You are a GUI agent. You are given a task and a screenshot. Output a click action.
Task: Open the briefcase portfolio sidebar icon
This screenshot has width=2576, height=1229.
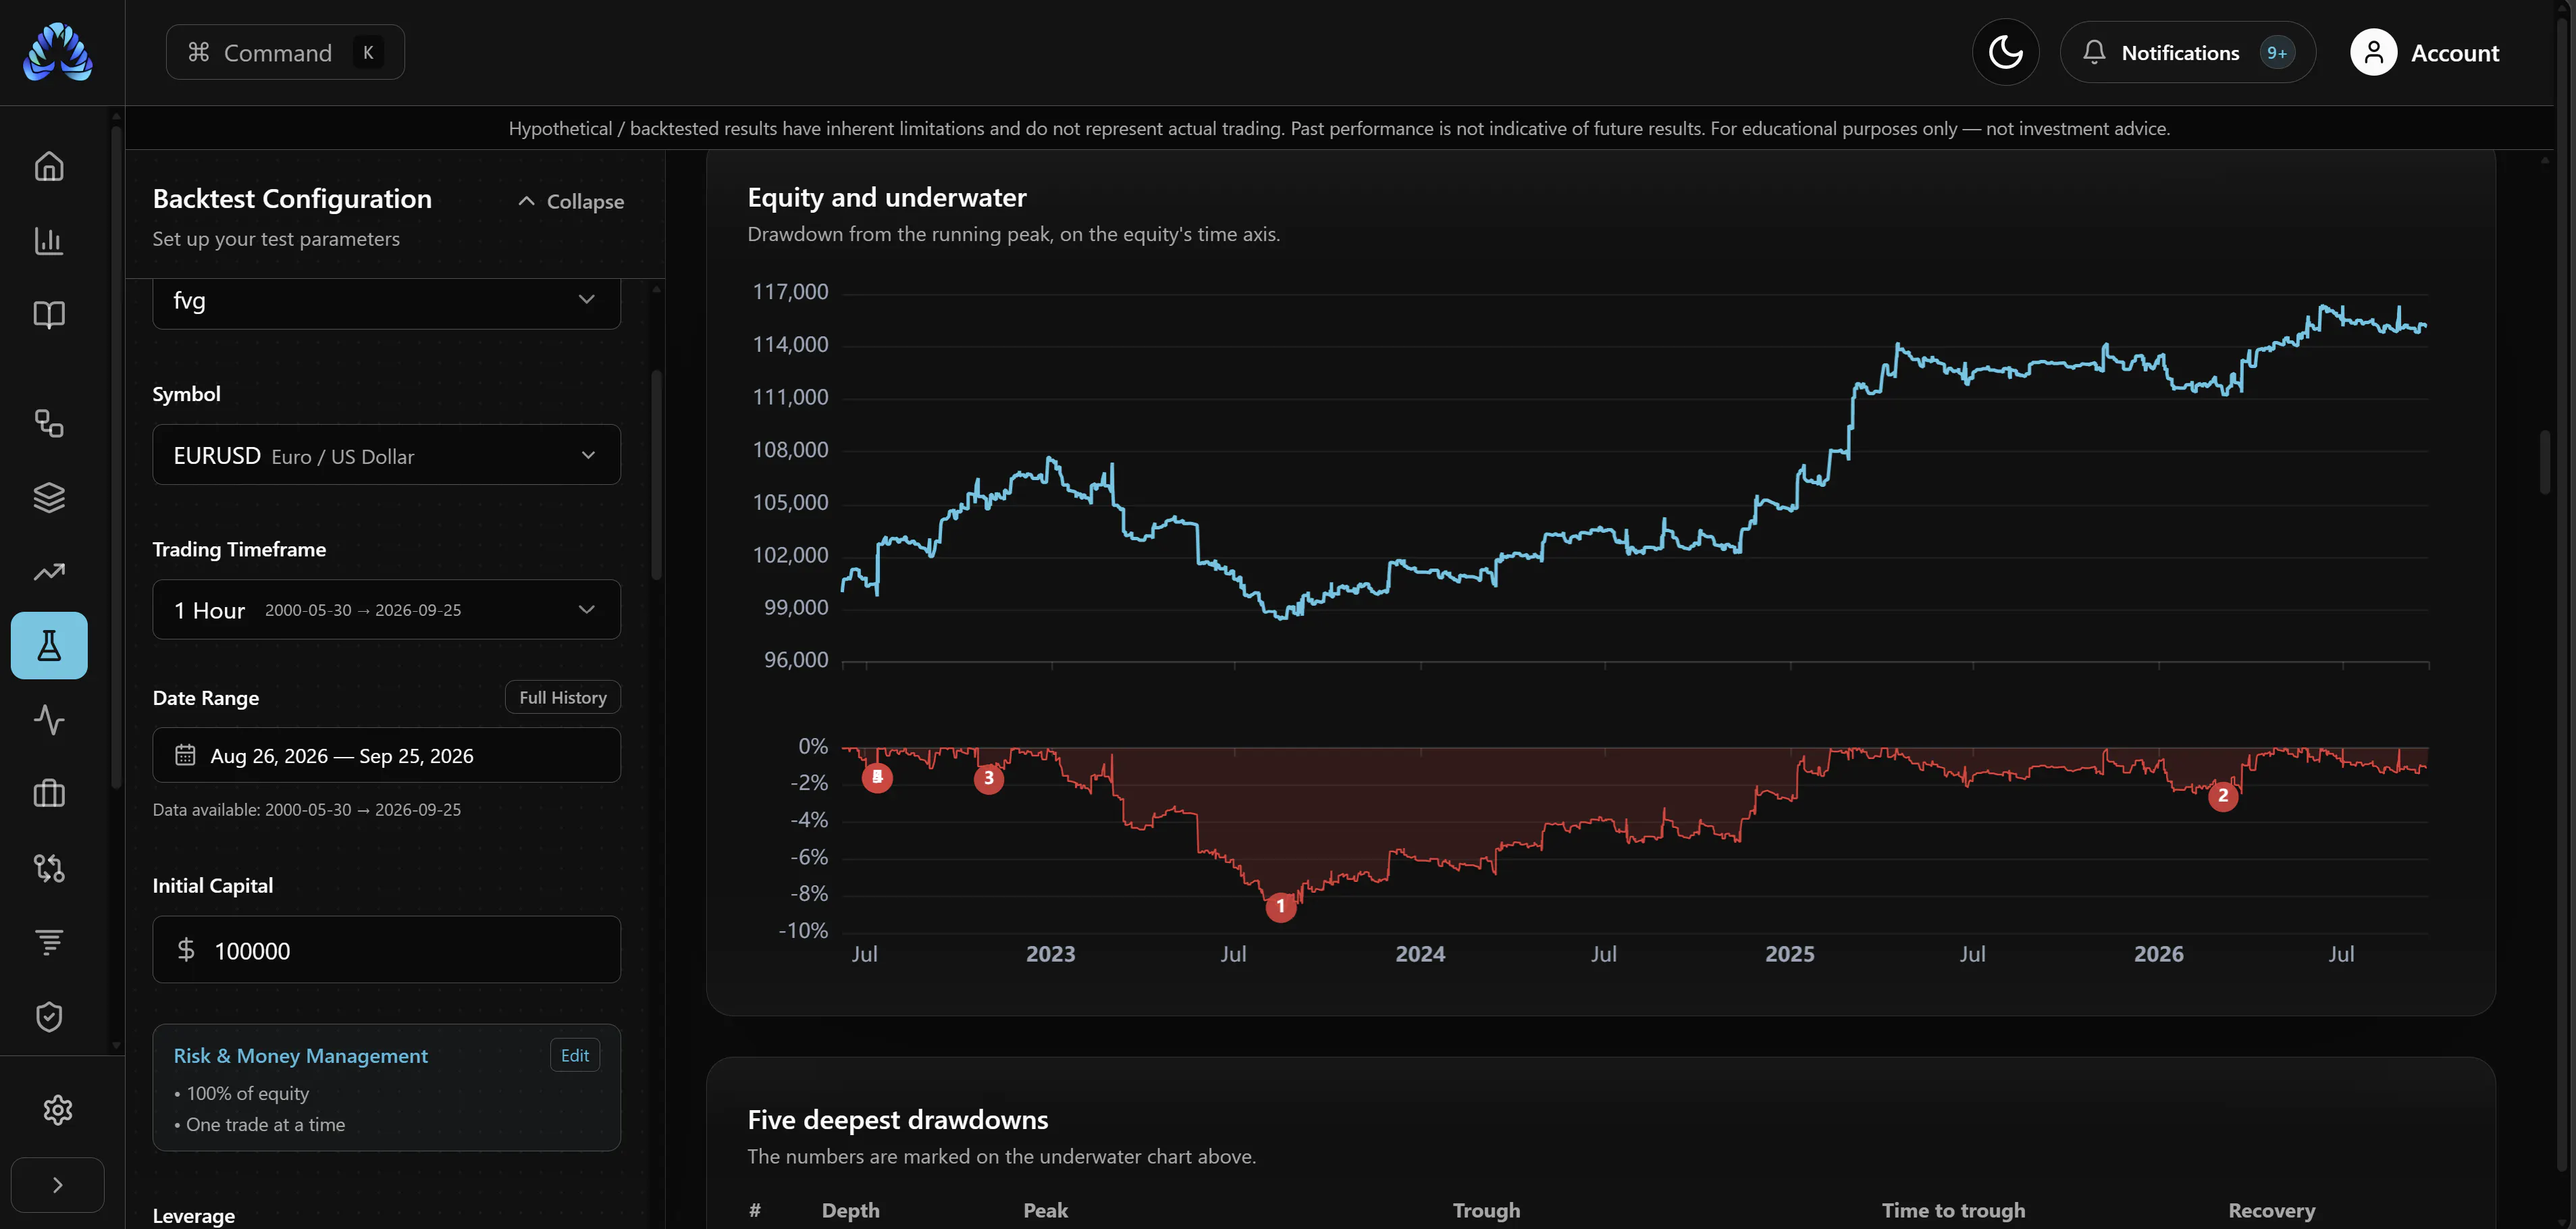[49, 794]
